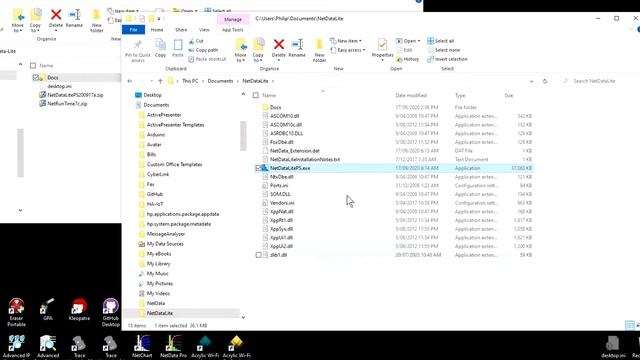This screenshot has width=640, height=360.
Task: Tick the zlib1.dll checkbox
Action: 258,255
